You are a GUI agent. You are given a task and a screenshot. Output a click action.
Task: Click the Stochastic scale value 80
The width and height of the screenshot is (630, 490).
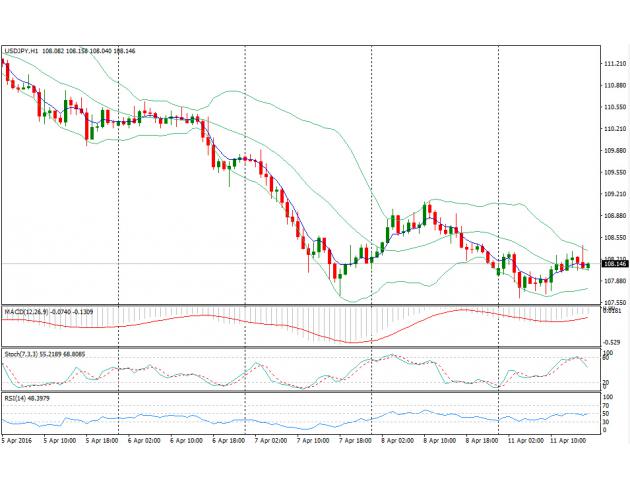[x=606, y=358]
